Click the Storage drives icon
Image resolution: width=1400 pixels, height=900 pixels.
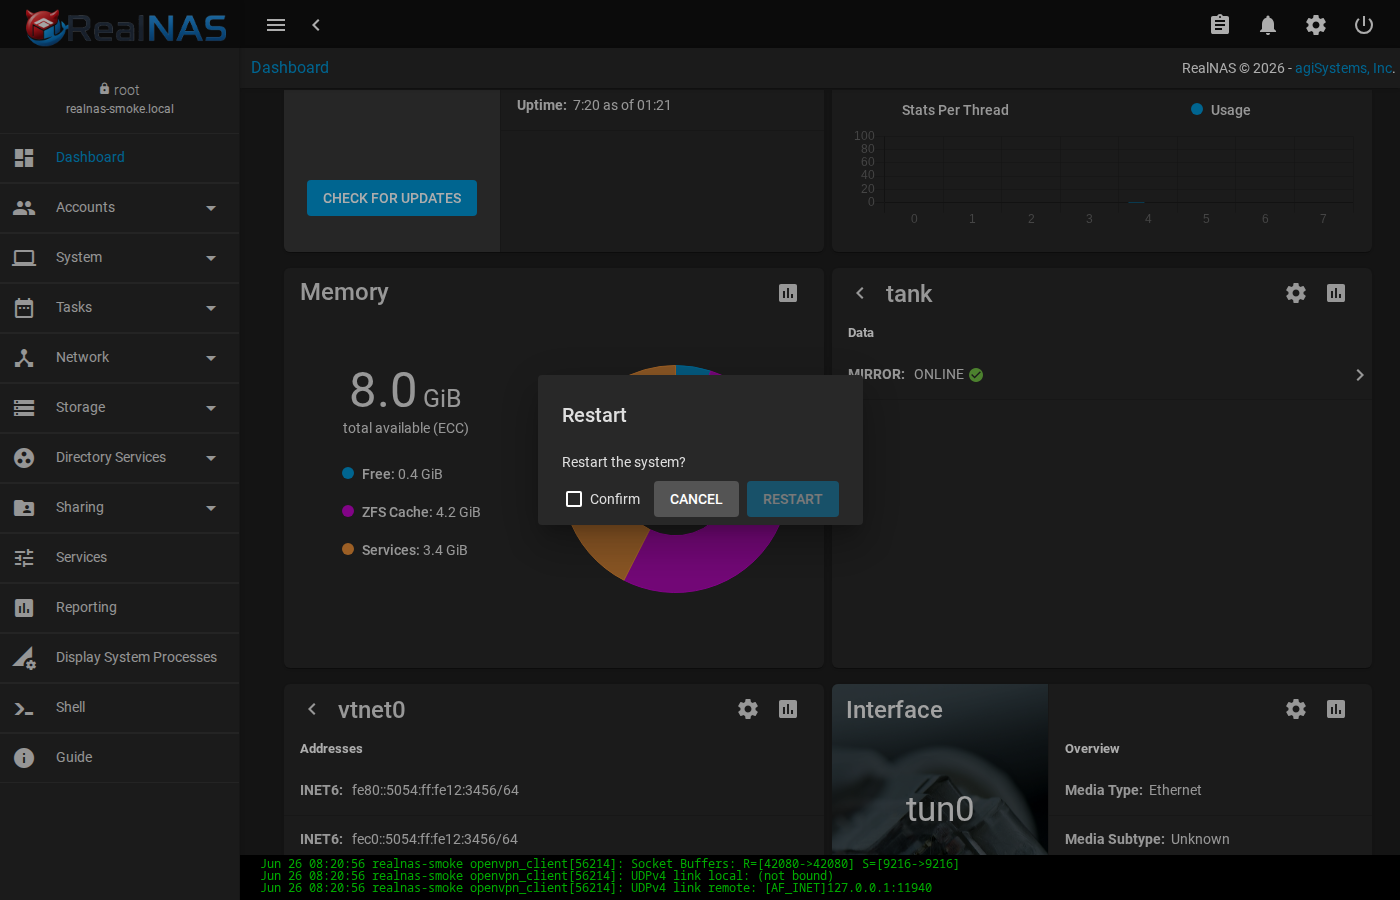click(x=24, y=408)
